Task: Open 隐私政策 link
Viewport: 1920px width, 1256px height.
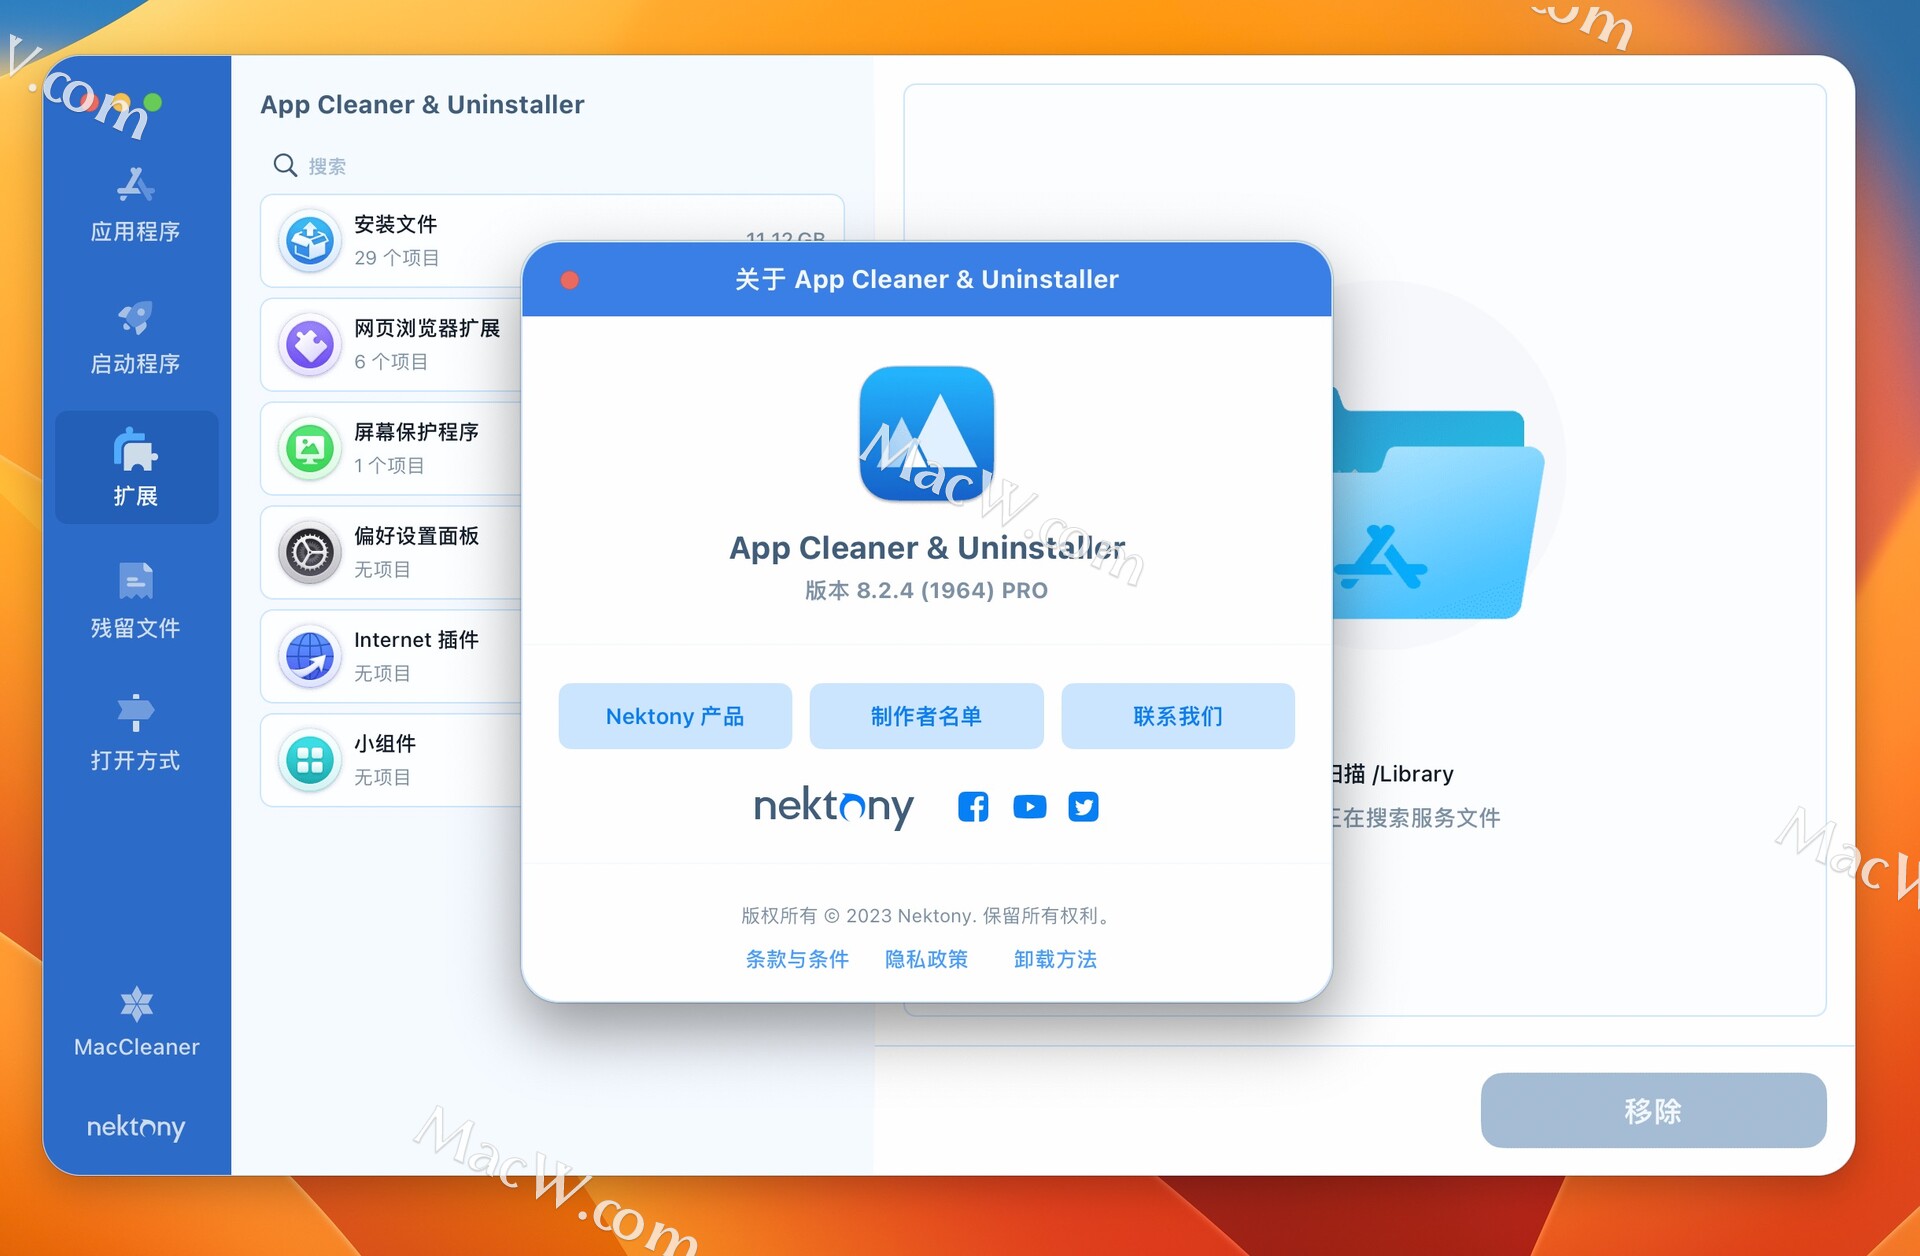Action: 926,959
